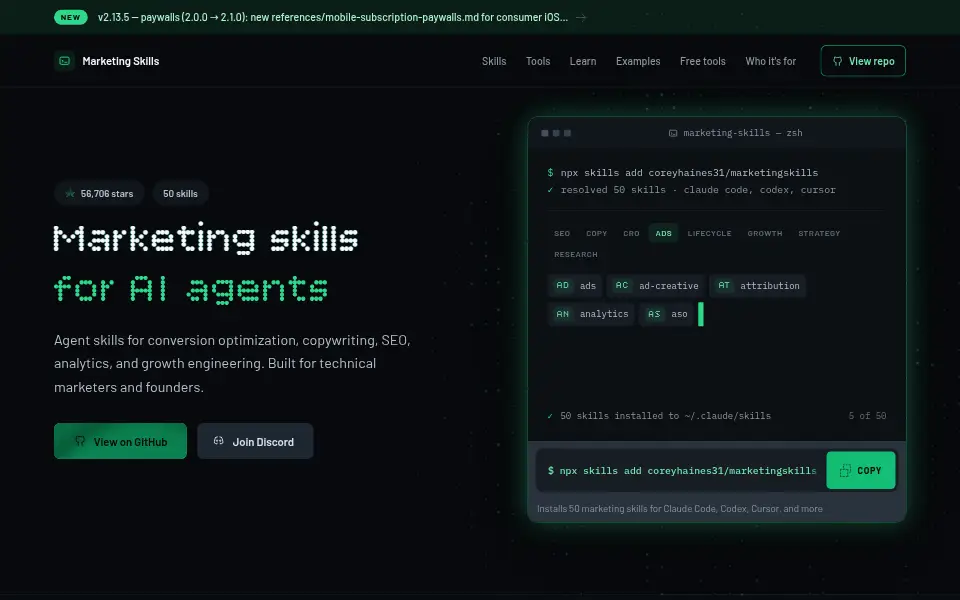Click the 50 skills pill

(x=181, y=193)
